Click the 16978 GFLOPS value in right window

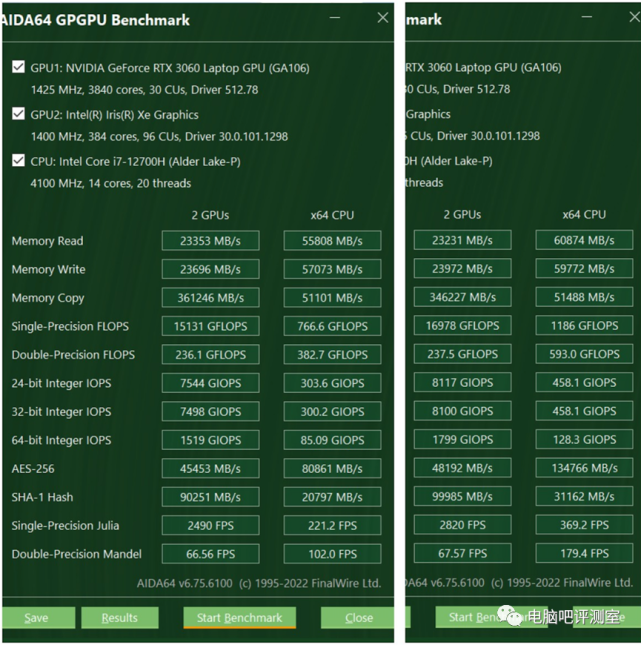click(x=462, y=325)
